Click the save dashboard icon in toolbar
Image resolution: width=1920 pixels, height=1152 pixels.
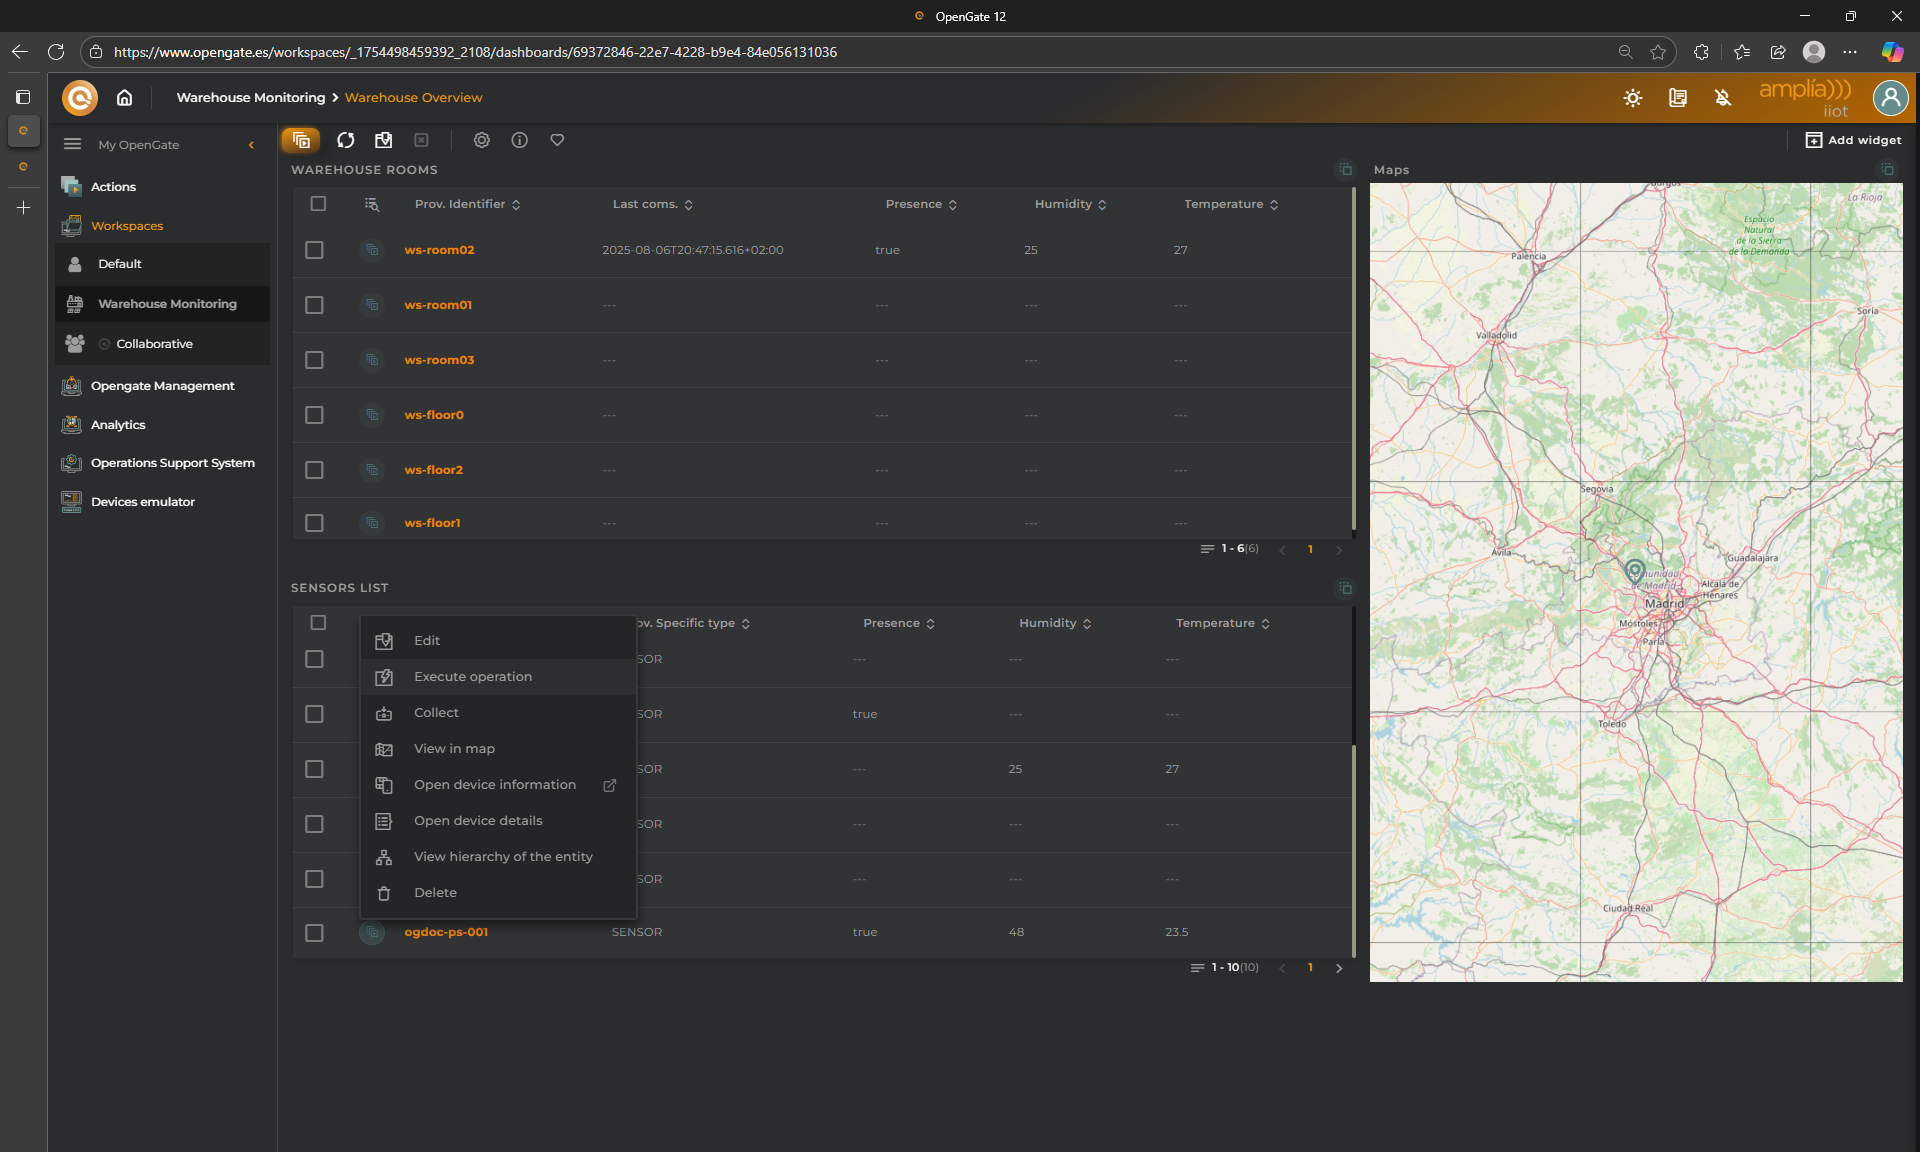tap(383, 140)
